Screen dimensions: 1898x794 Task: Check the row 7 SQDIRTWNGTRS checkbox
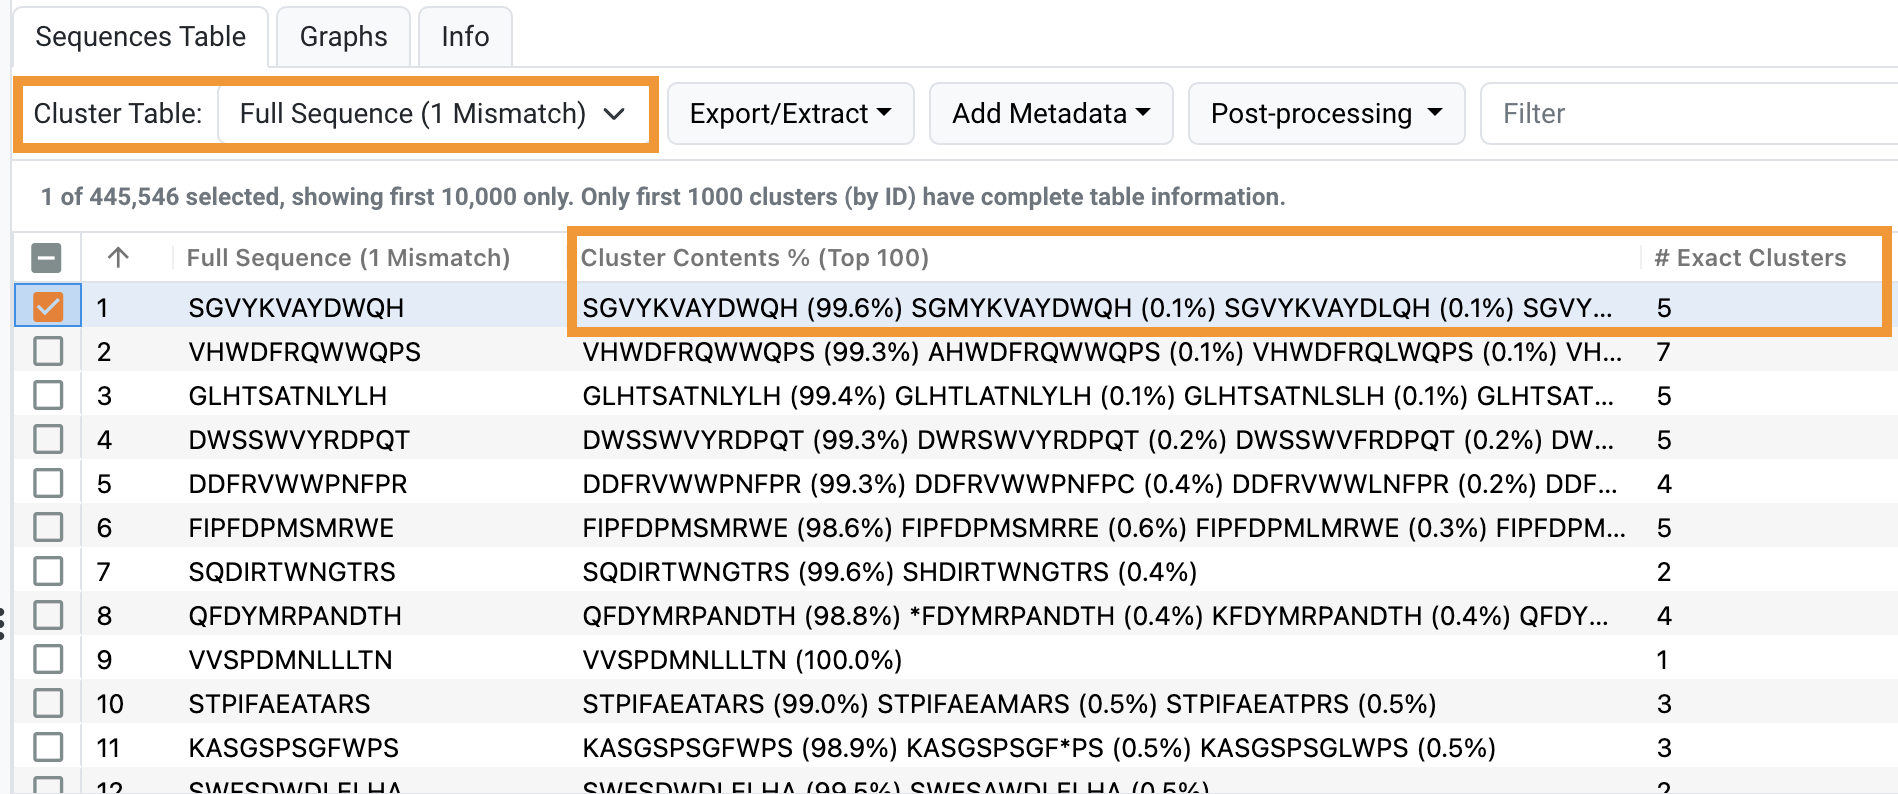coord(48,571)
